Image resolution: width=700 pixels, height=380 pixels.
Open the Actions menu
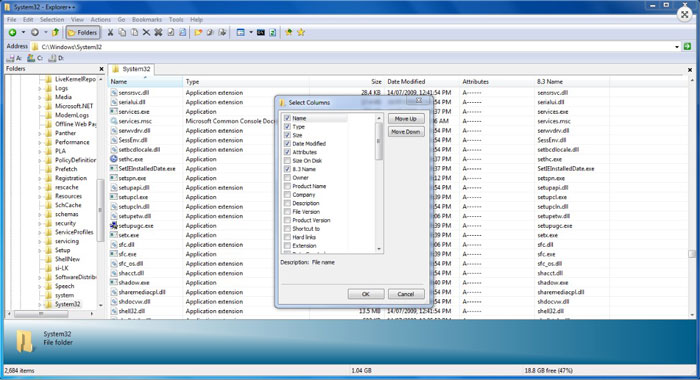pos(100,20)
